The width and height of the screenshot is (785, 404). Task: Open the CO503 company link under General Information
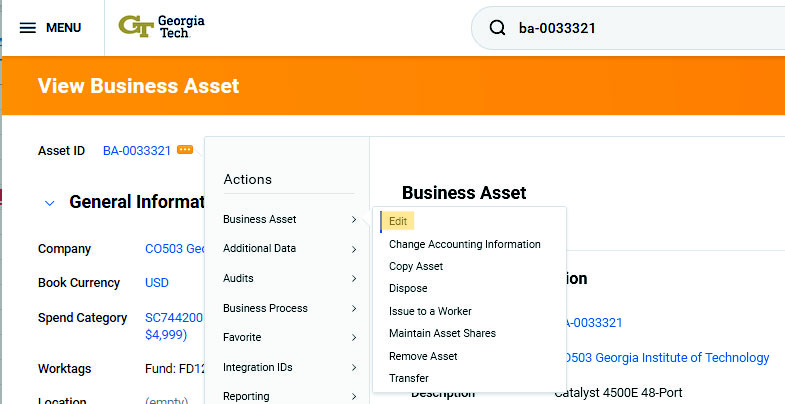coord(174,249)
